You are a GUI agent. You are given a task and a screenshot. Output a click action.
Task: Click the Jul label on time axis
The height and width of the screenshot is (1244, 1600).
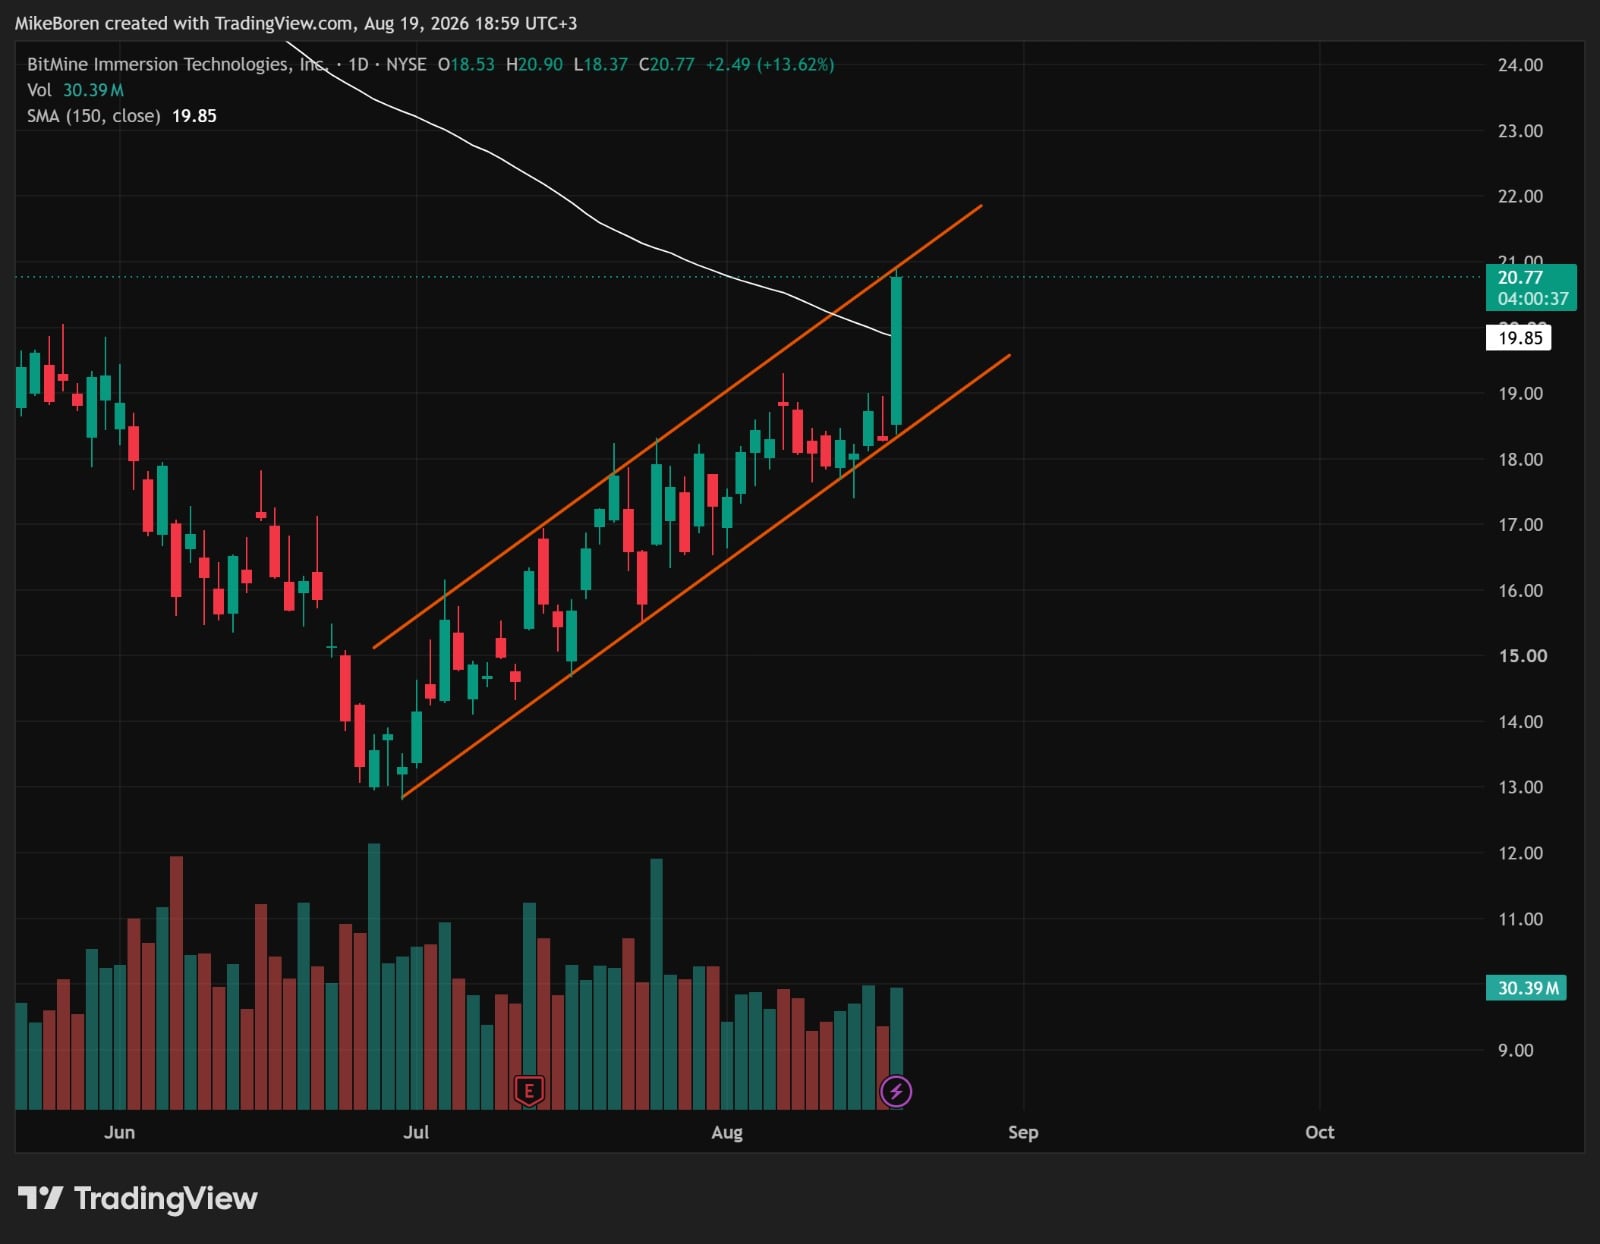point(416,1132)
